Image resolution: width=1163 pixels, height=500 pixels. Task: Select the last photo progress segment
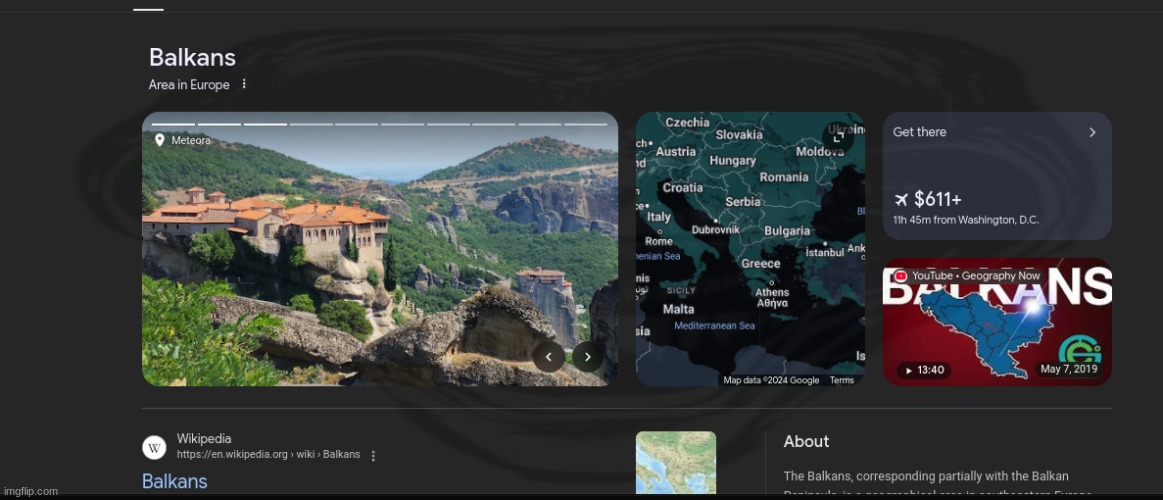pos(586,124)
